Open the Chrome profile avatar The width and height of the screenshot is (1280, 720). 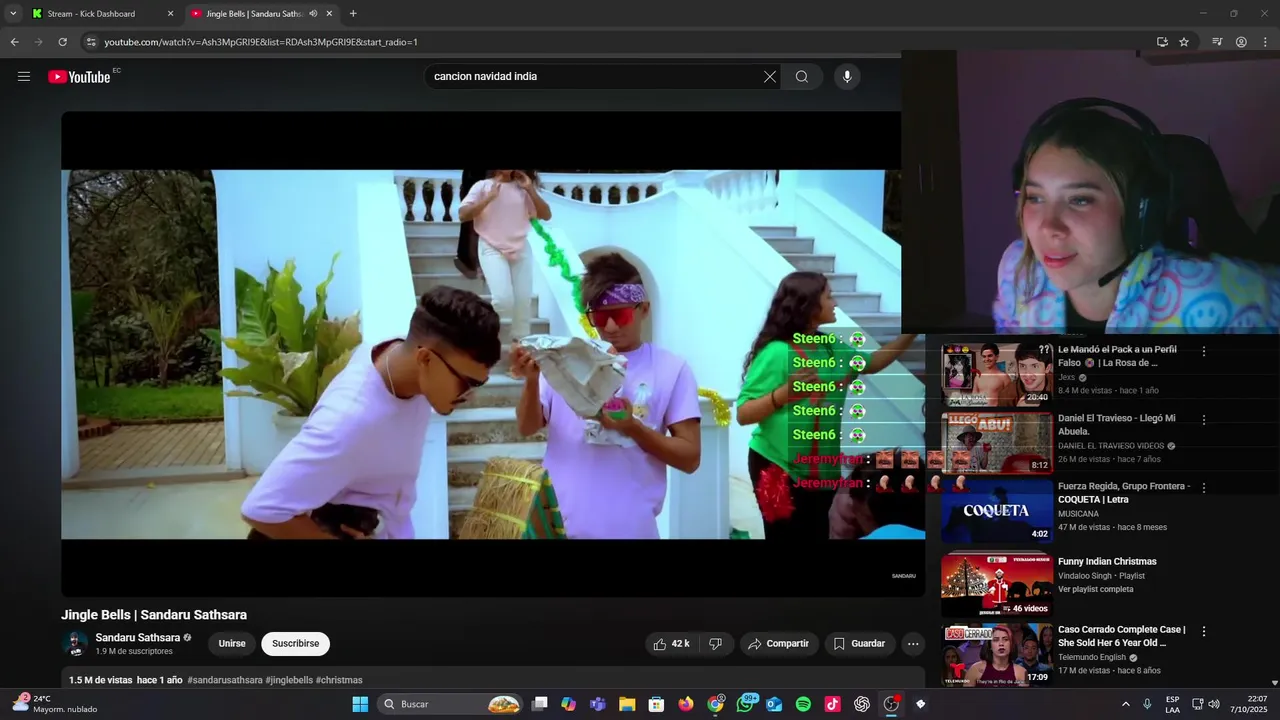point(1241,42)
